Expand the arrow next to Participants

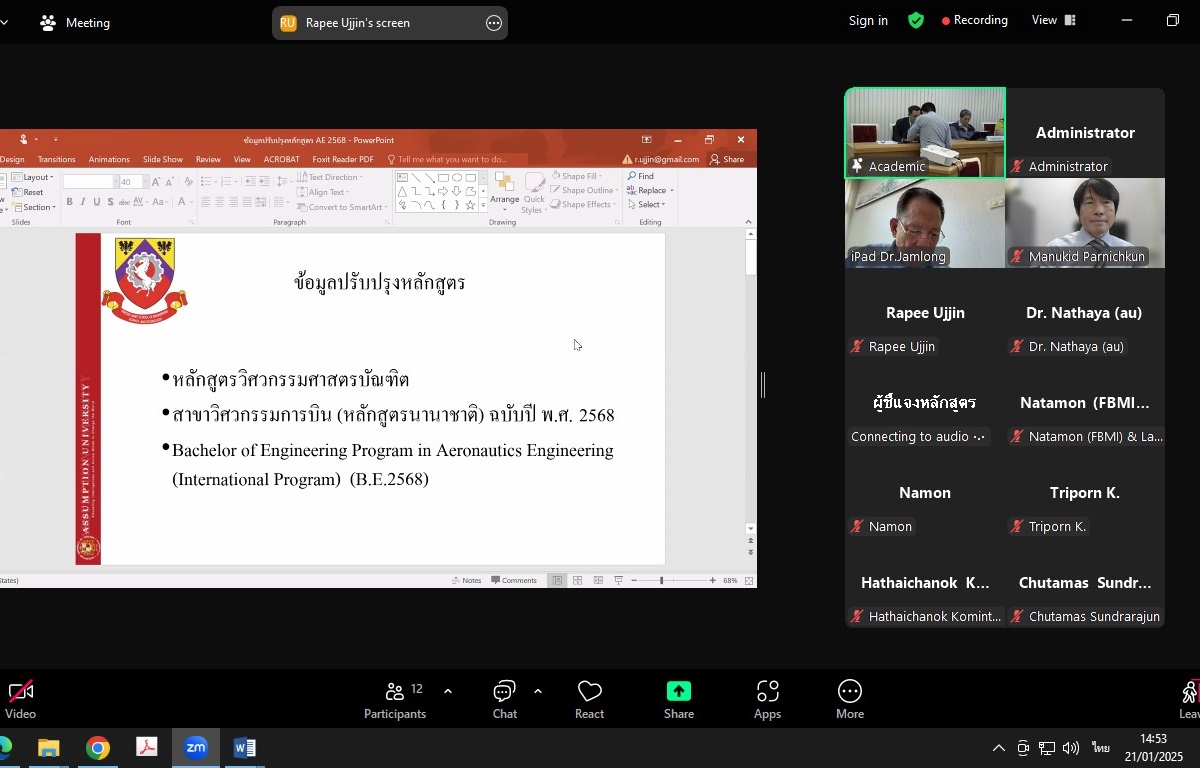click(x=447, y=691)
